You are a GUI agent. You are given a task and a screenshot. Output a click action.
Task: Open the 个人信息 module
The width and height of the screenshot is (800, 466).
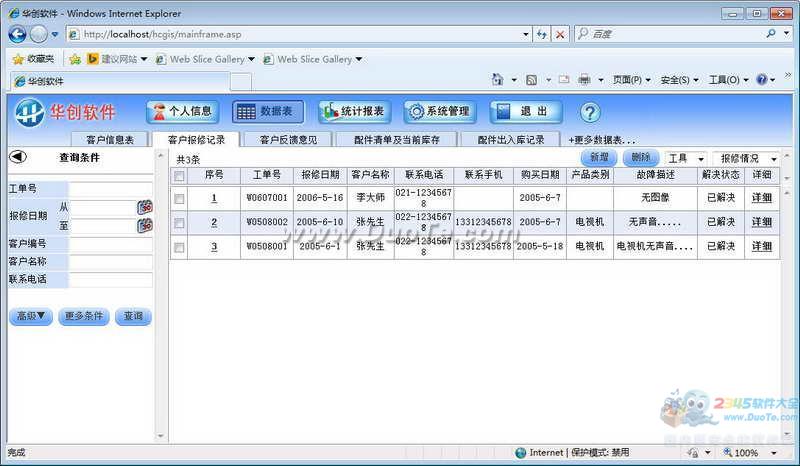point(183,112)
